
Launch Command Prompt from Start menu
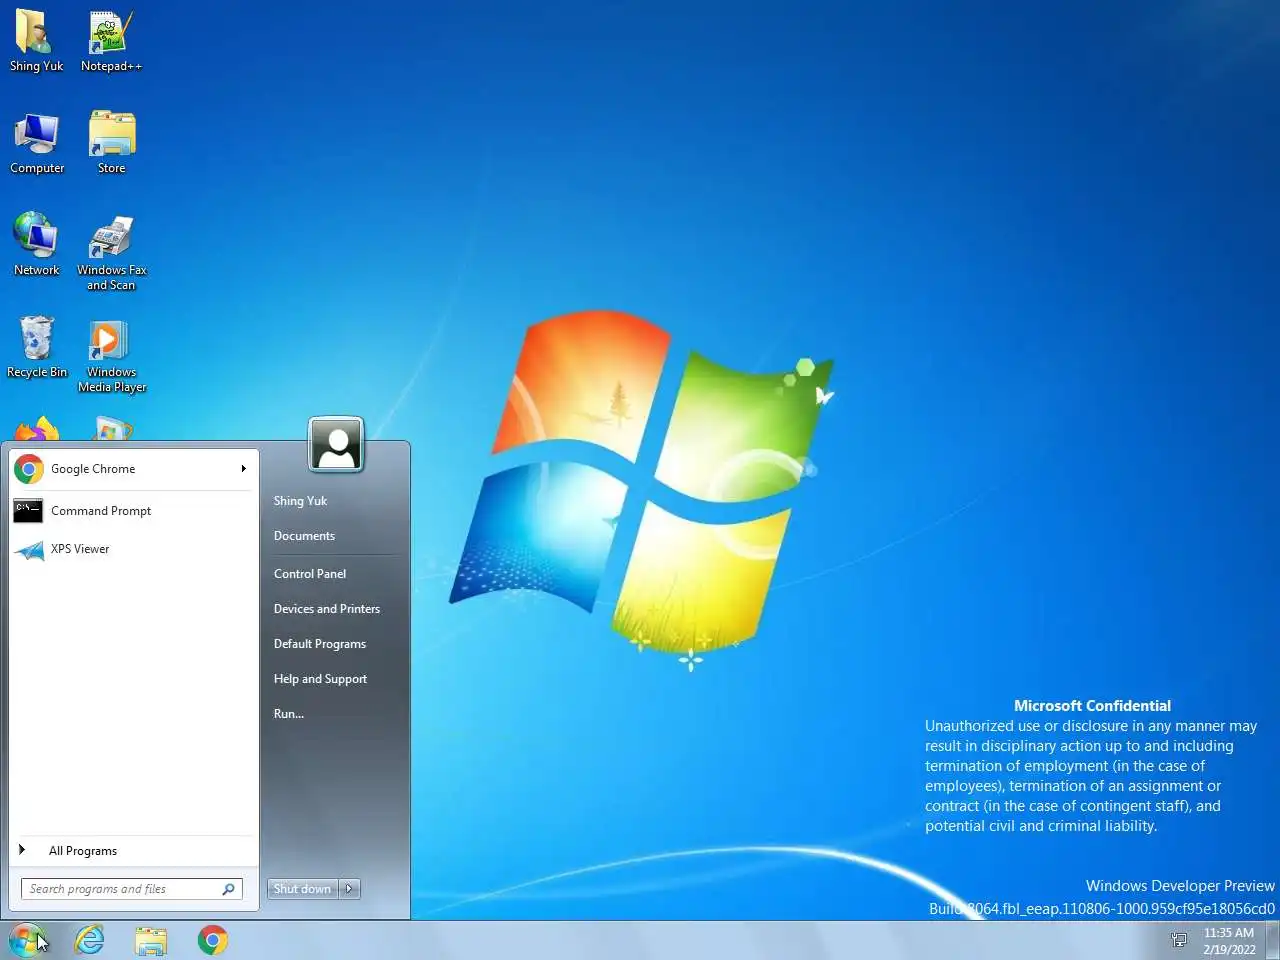(133, 511)
